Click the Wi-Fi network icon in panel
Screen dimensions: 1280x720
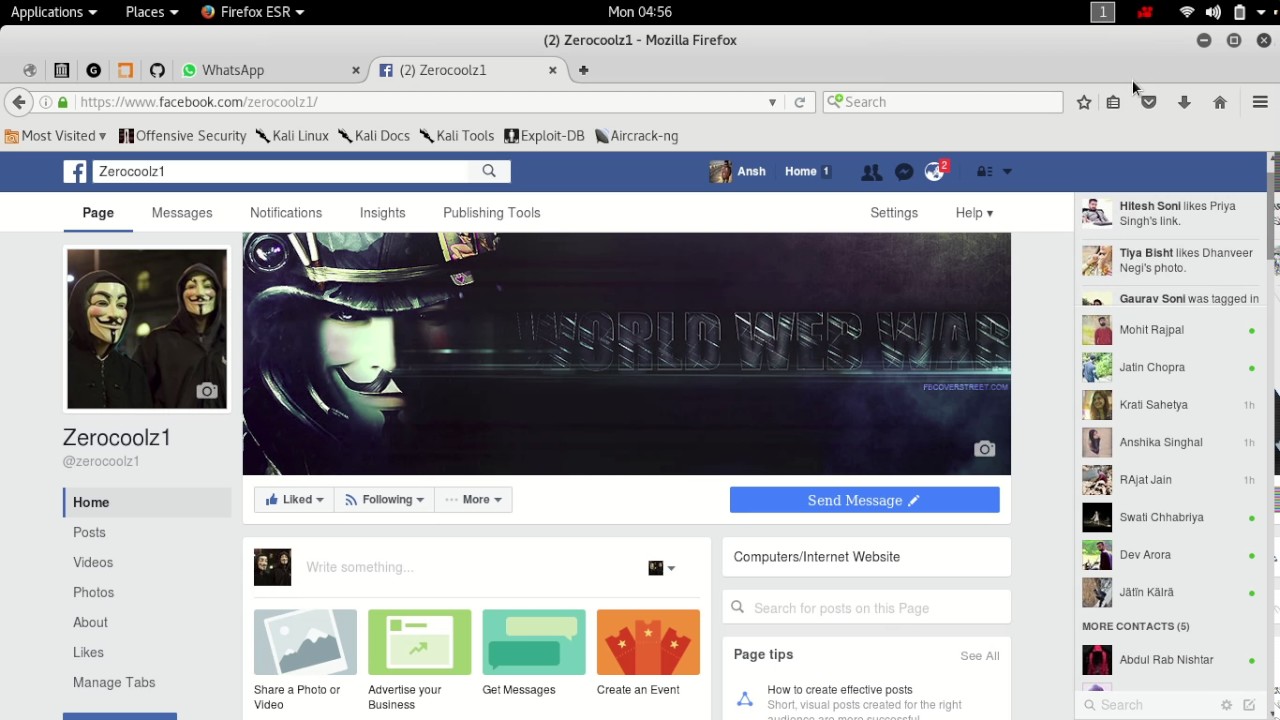(1187, 12)
